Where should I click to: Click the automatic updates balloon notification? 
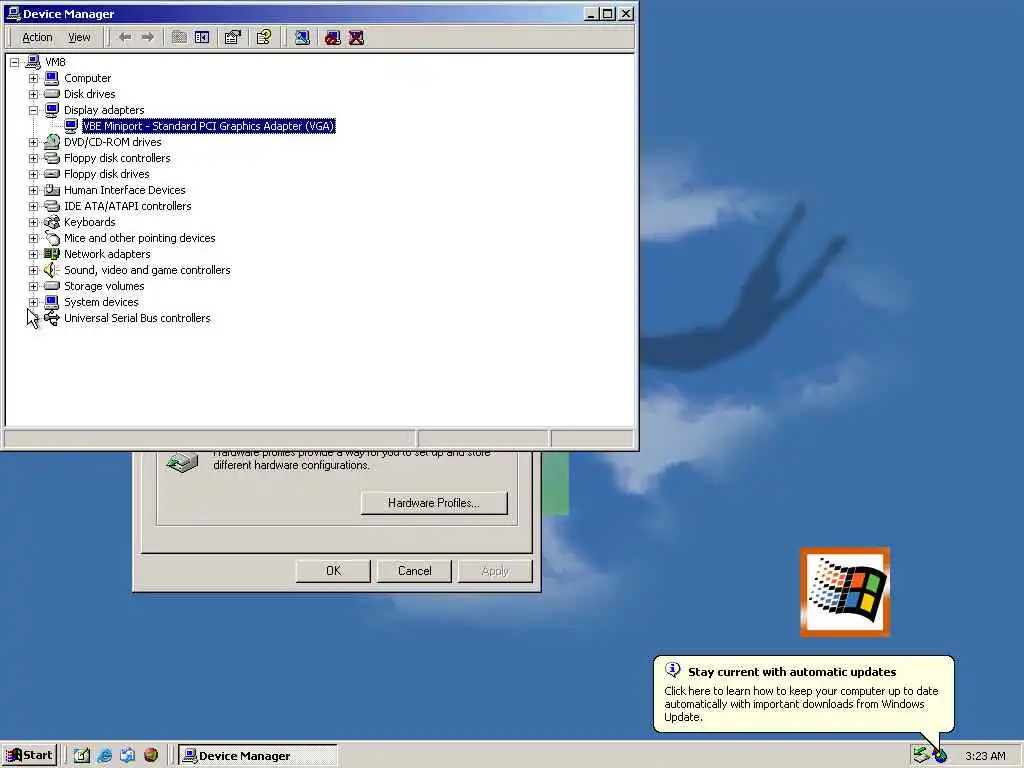(x=803, y=694)
